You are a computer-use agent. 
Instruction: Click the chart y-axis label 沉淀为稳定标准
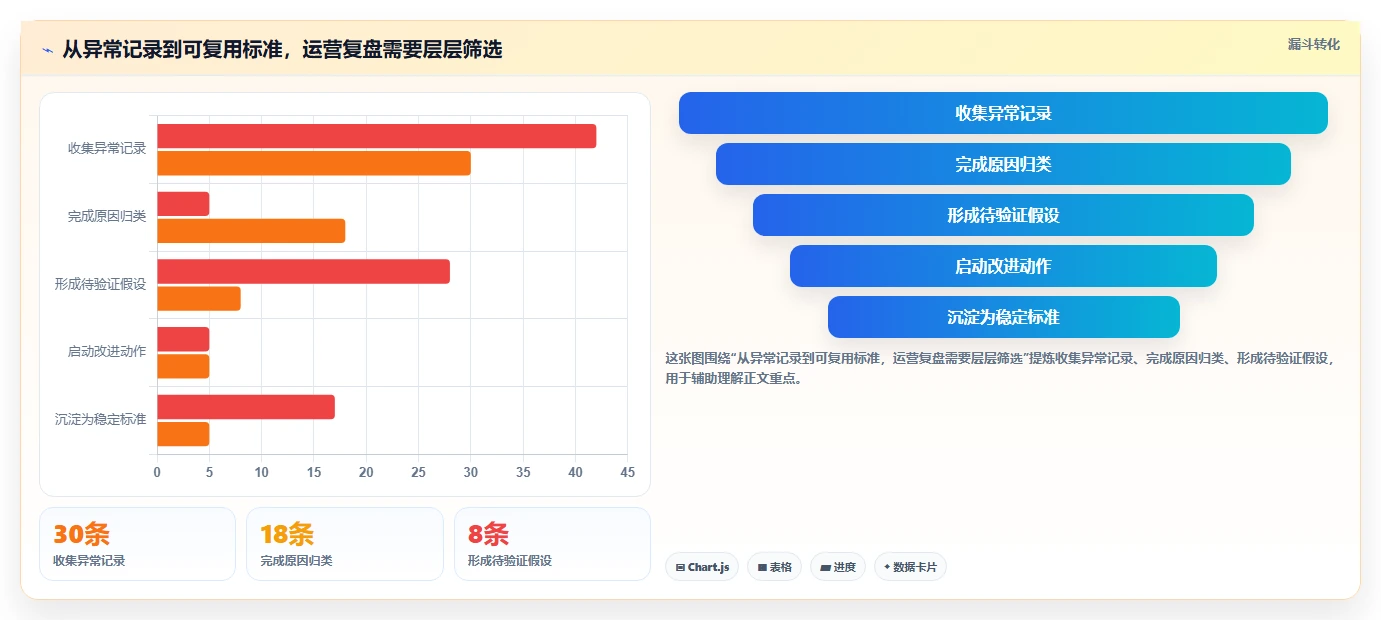(x=100, y=420)
